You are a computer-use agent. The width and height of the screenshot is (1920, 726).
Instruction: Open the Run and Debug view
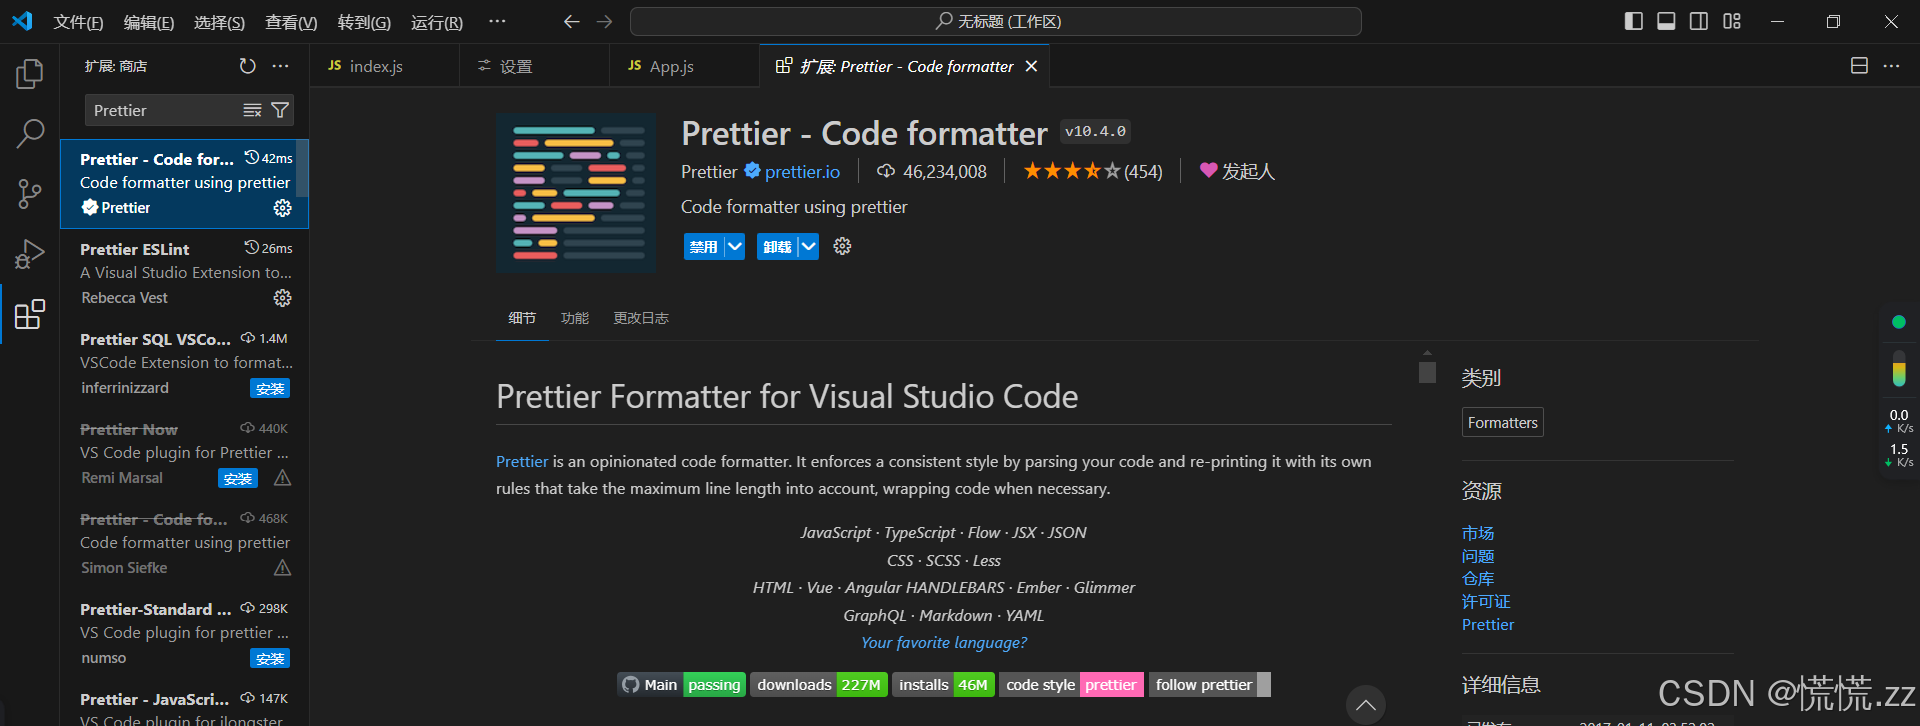point(30,254)
